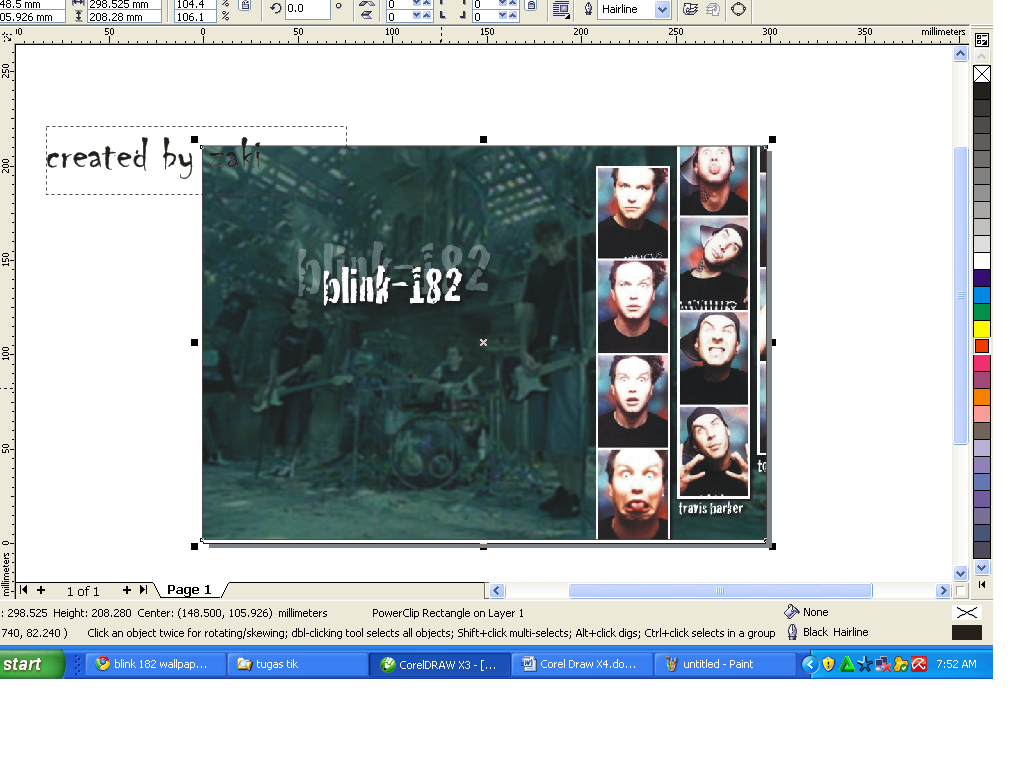Open the color palette flyout icon
The height and width of the screenshot is (768, 1024).
click(x=982, y=40)
